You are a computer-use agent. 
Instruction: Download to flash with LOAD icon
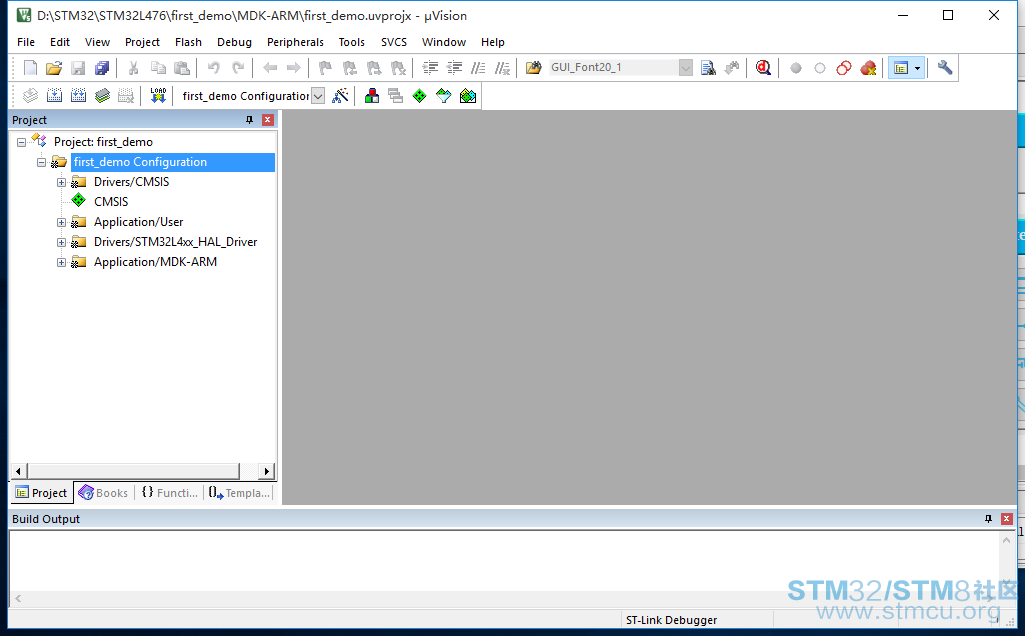158,95
